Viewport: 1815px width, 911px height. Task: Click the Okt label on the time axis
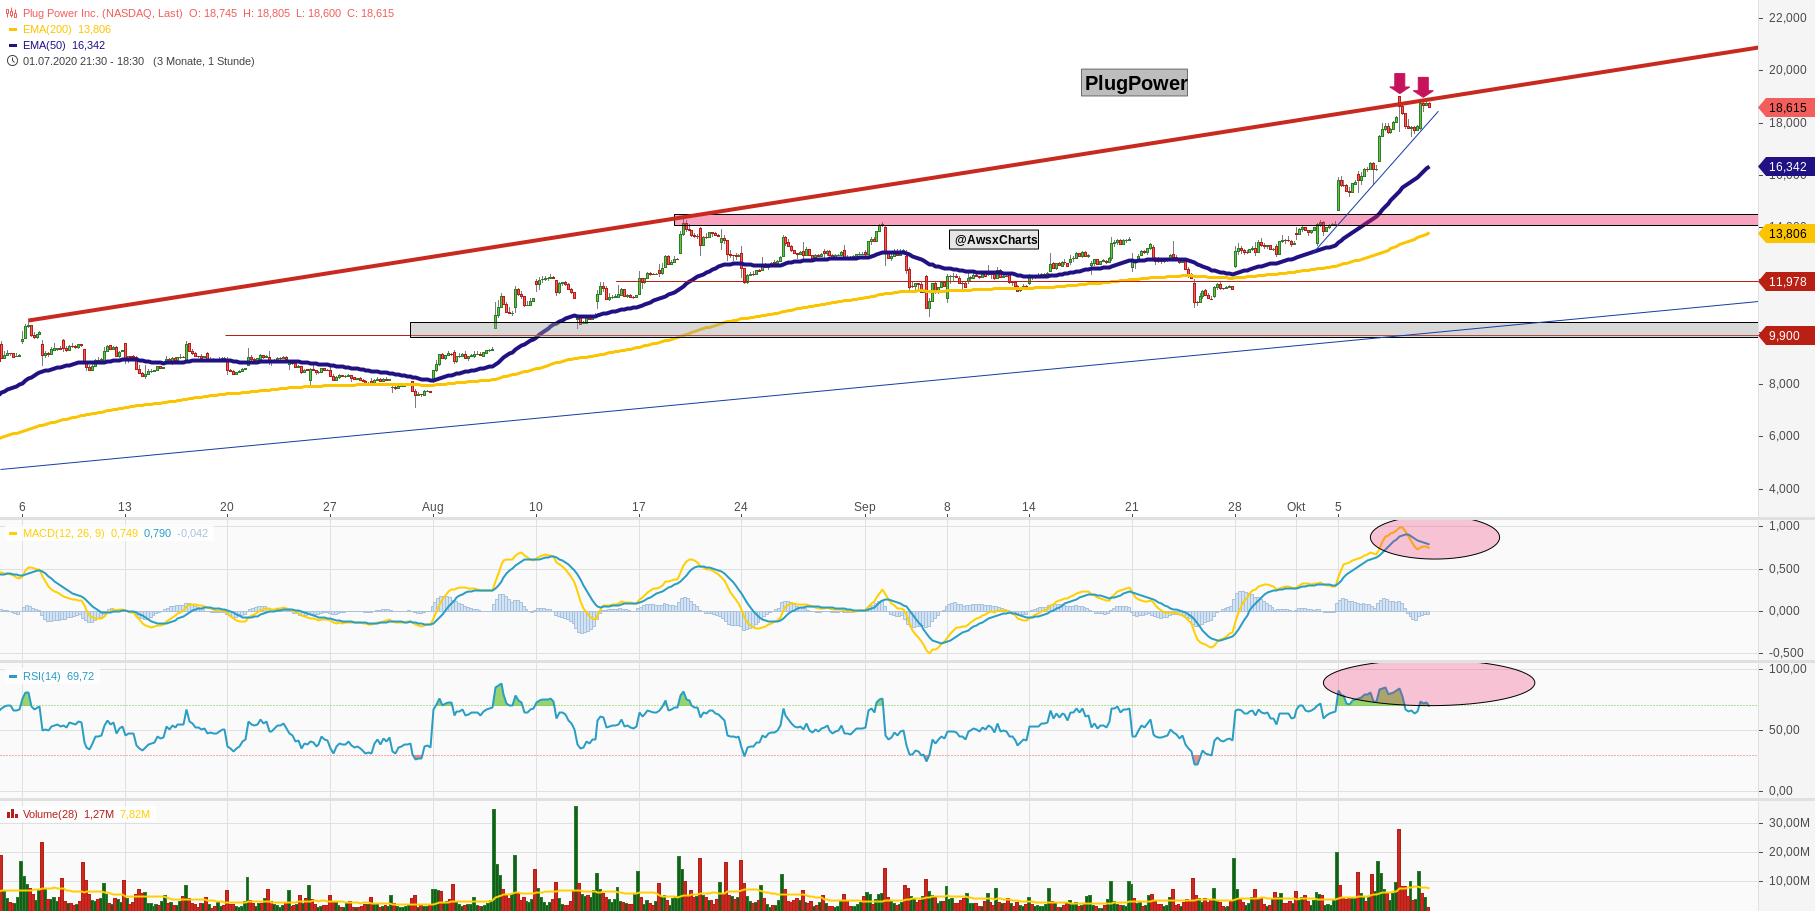pyautogui.click(x=1296, y=507)
